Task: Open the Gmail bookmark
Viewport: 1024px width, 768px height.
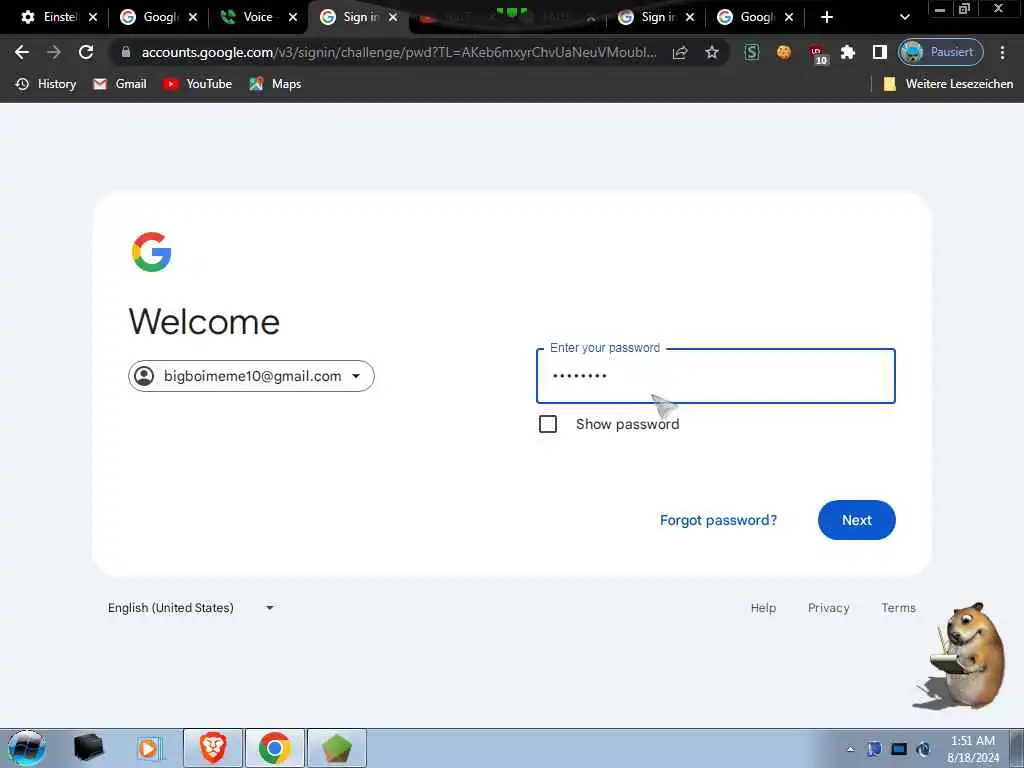Action: click(x=120, y=84)
